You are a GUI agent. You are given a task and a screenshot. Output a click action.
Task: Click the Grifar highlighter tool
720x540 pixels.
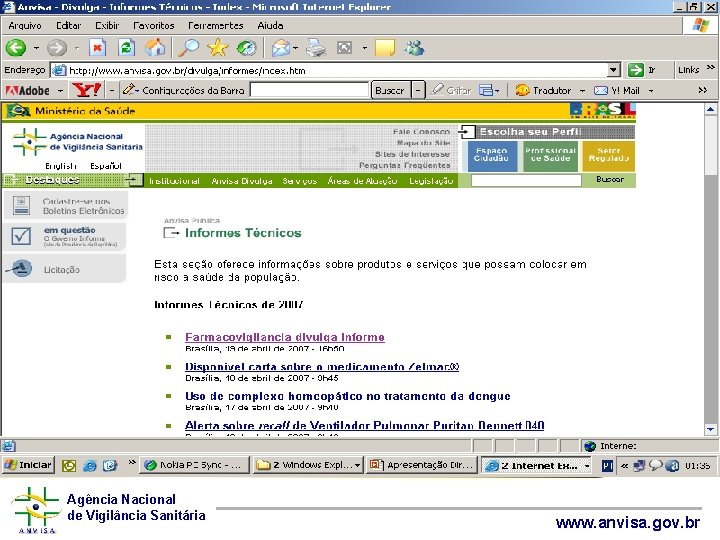click(451, 90)
